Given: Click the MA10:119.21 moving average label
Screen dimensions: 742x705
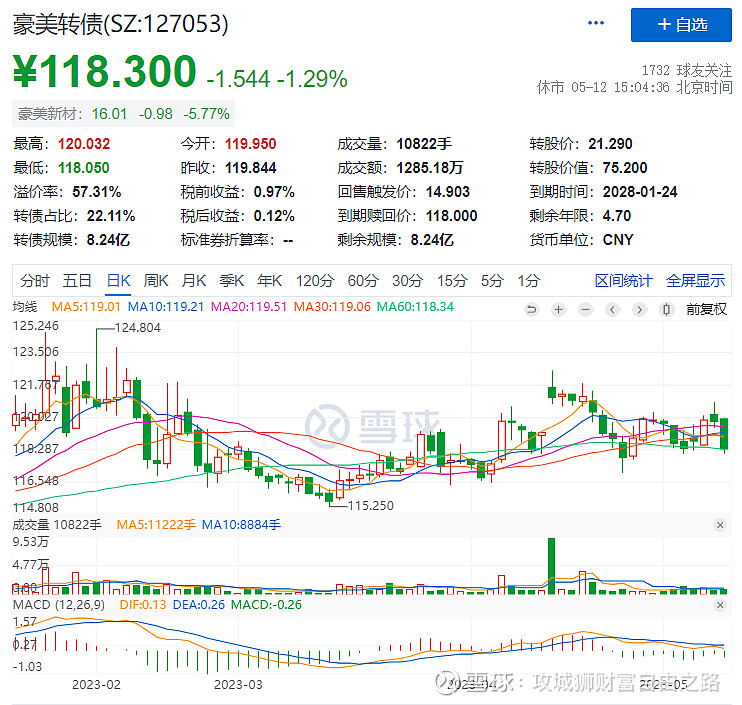Looking at the screenshot, I should point(166,307).
